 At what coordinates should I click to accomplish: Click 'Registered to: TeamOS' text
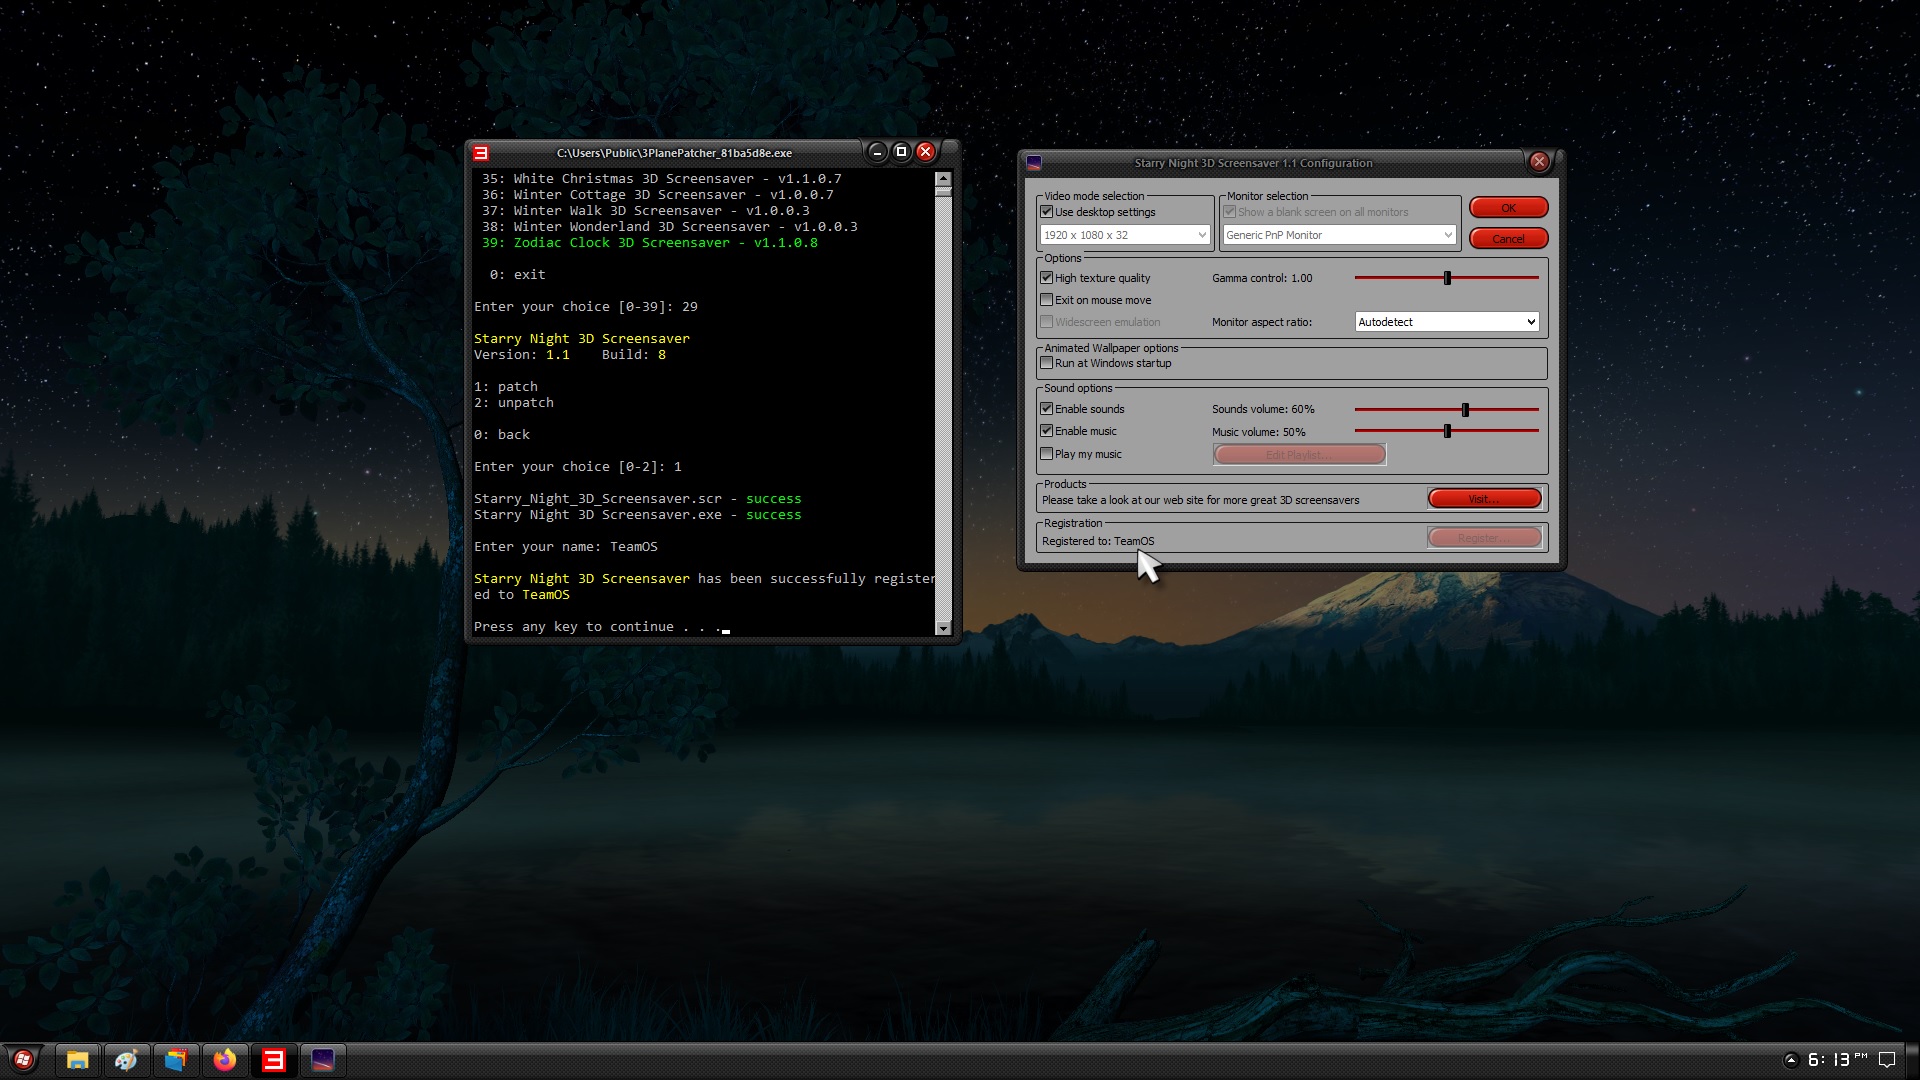1098,541
